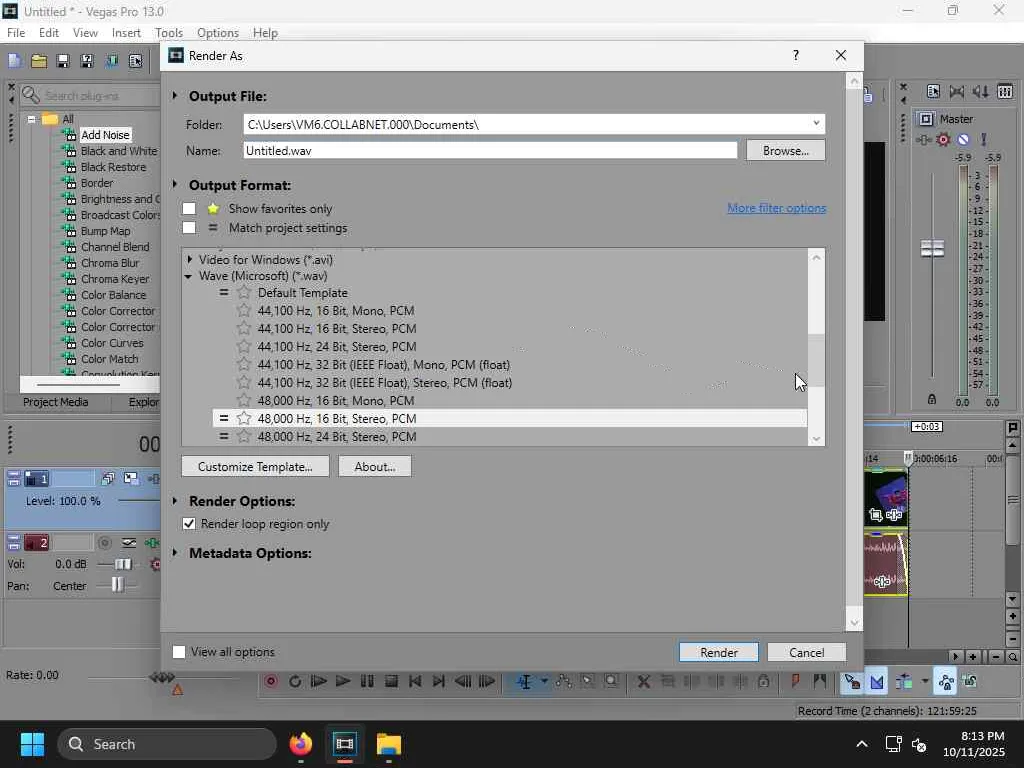Click the Properties toolbar icon
This screenshot has height=768, width=1024.
tap(136, 61)
